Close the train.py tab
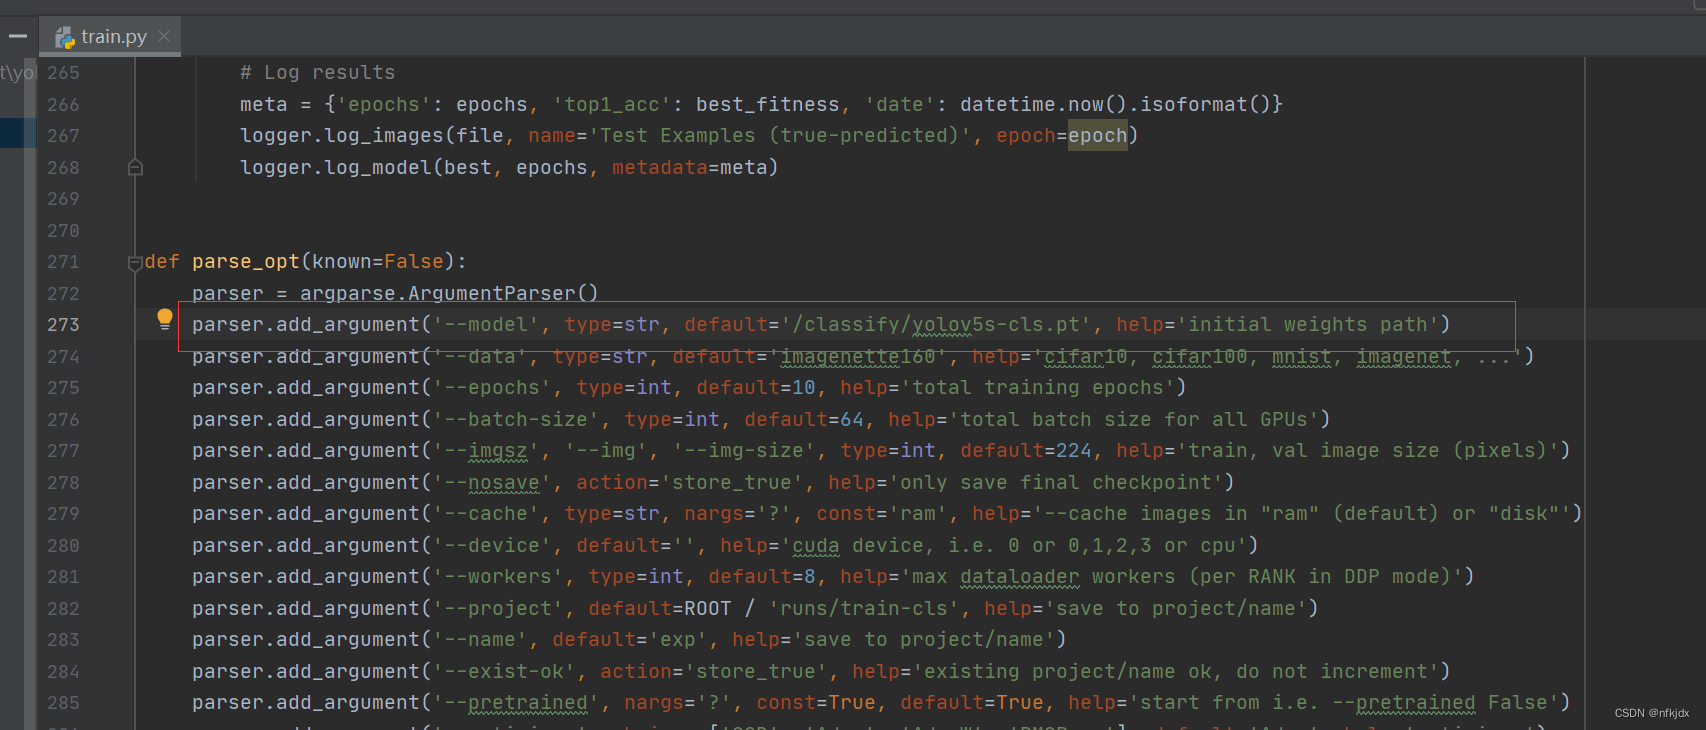Viewport: 1706px width, 730px height. click(164, 36)
